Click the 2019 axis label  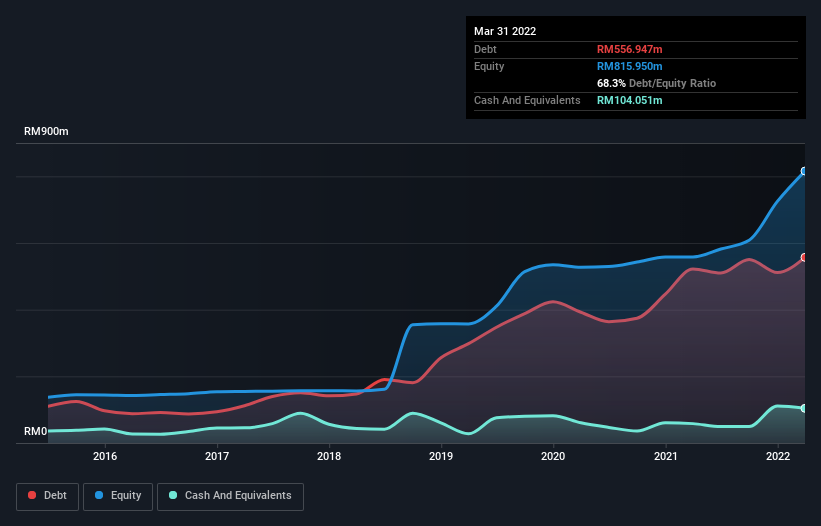(441, 456)
